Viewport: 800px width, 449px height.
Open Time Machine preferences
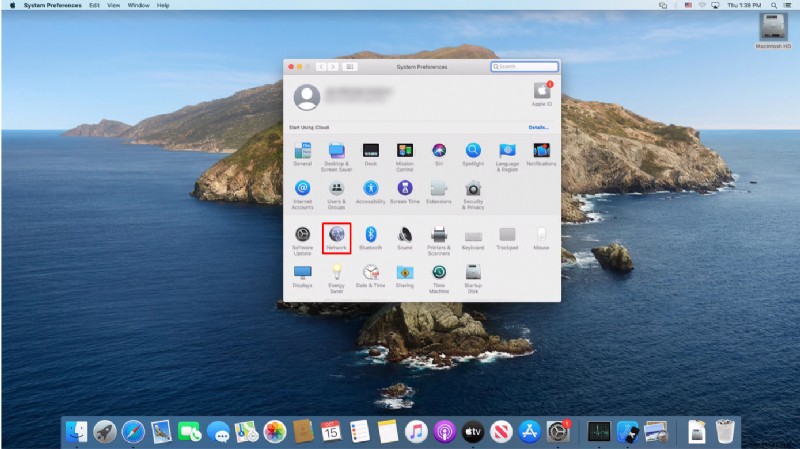439,279
